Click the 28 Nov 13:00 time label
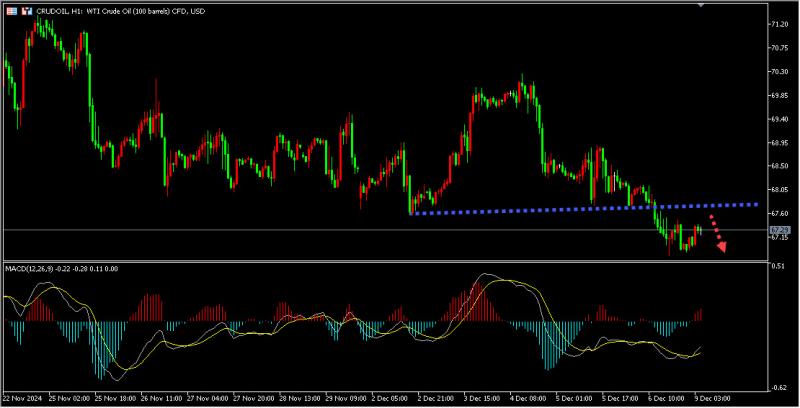800x408 pixels. pyautogui.click(x=299, y=398)
